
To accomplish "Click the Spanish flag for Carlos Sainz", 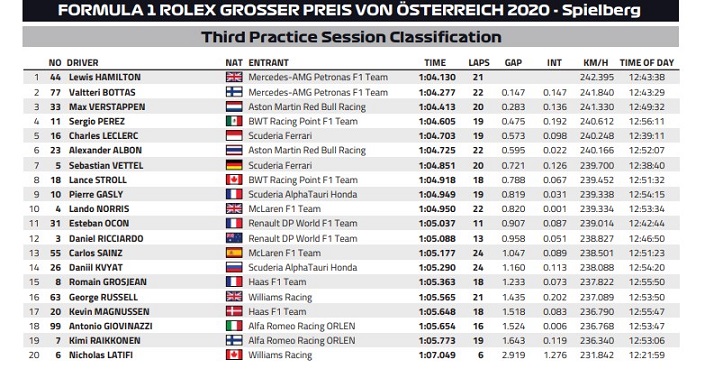I will click(234, 253).
